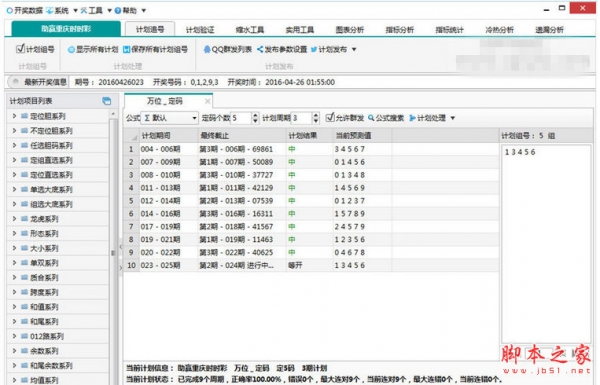
Task: Expand 不定位胆系列 tree item
Action: pyautogui.click(x=14, y=131)
